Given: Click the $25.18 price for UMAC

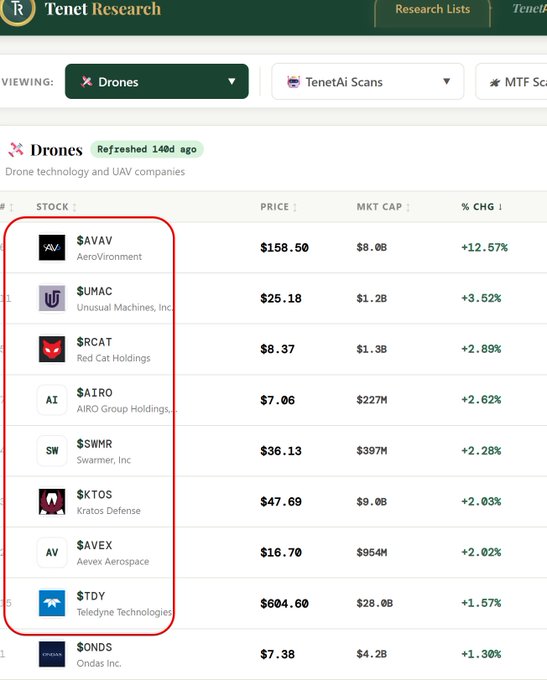Looking at the screenshot, I should (x=281, y=298).
